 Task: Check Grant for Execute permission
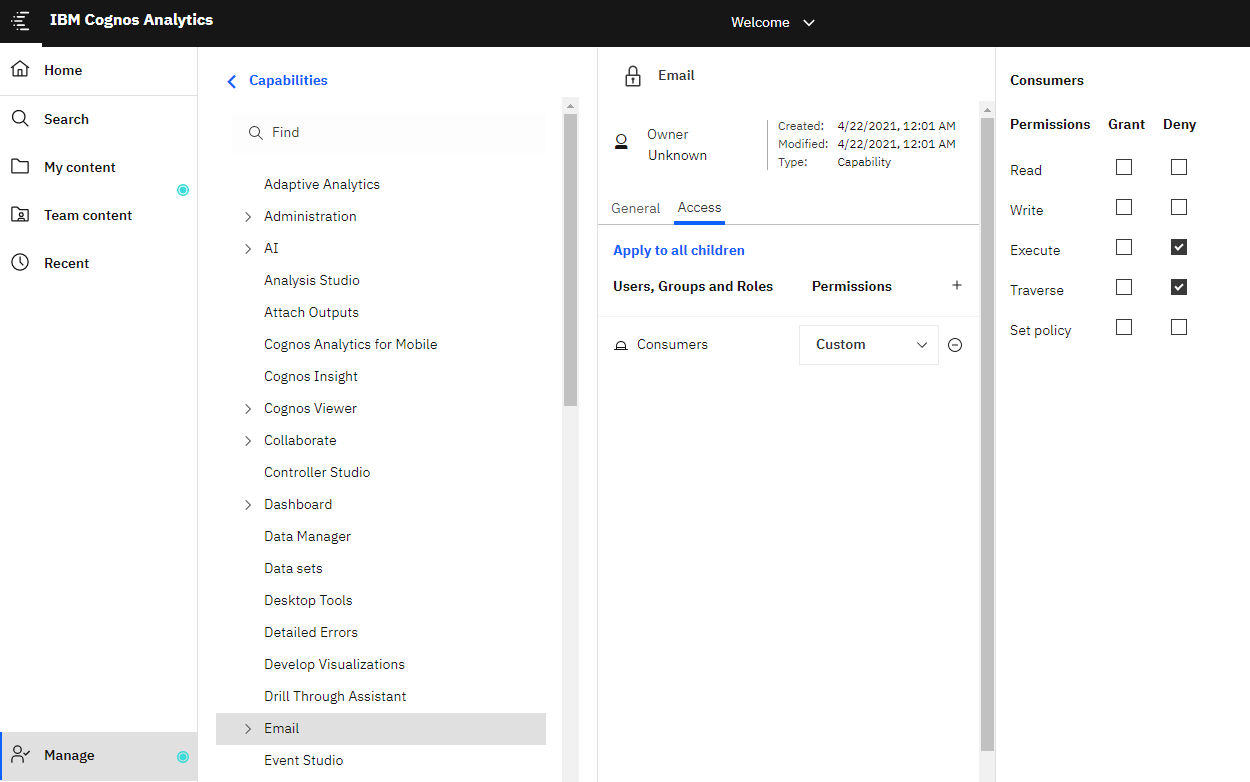[x=1124, y=247]
